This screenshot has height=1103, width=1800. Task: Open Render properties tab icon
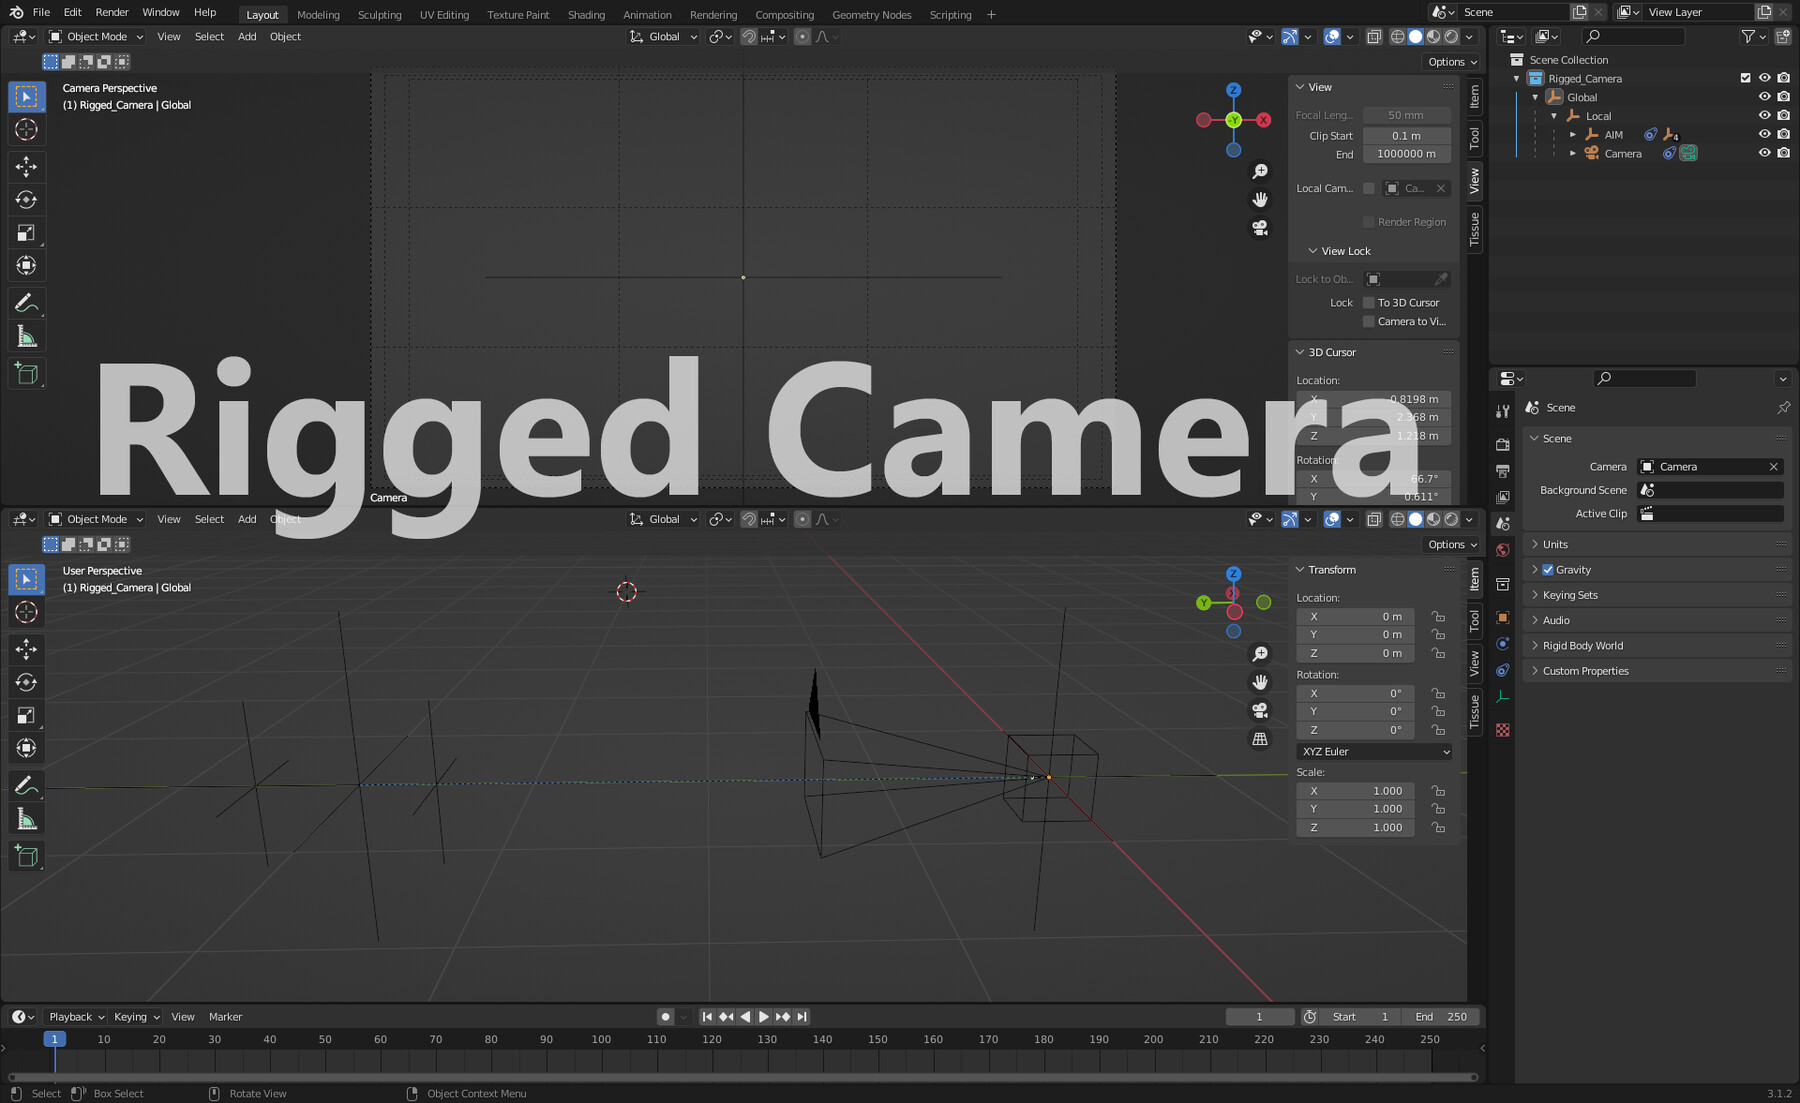point(1502,444)
